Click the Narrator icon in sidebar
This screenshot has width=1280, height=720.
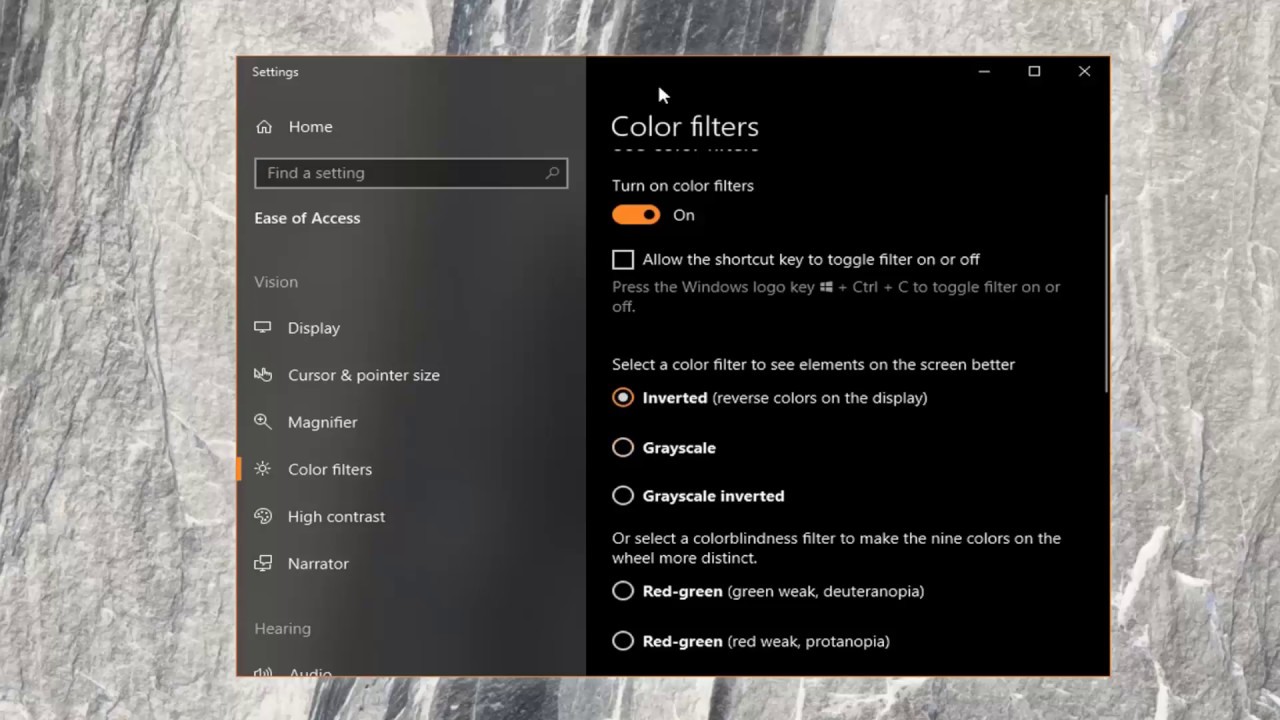[263, 563]
